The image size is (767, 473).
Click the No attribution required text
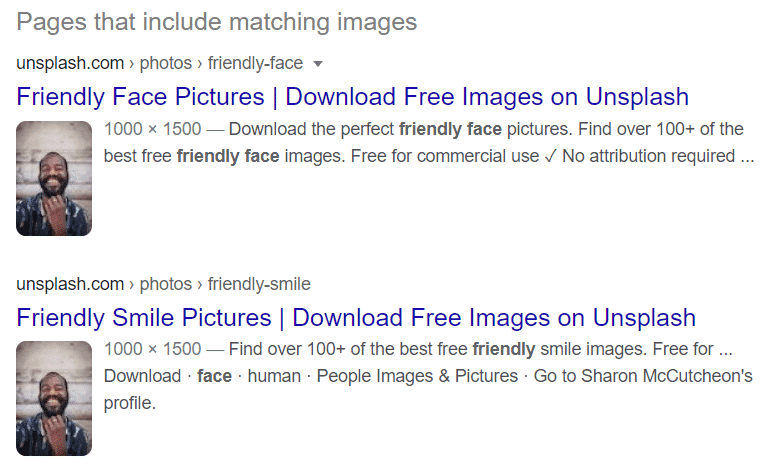[x=649, y=156]
